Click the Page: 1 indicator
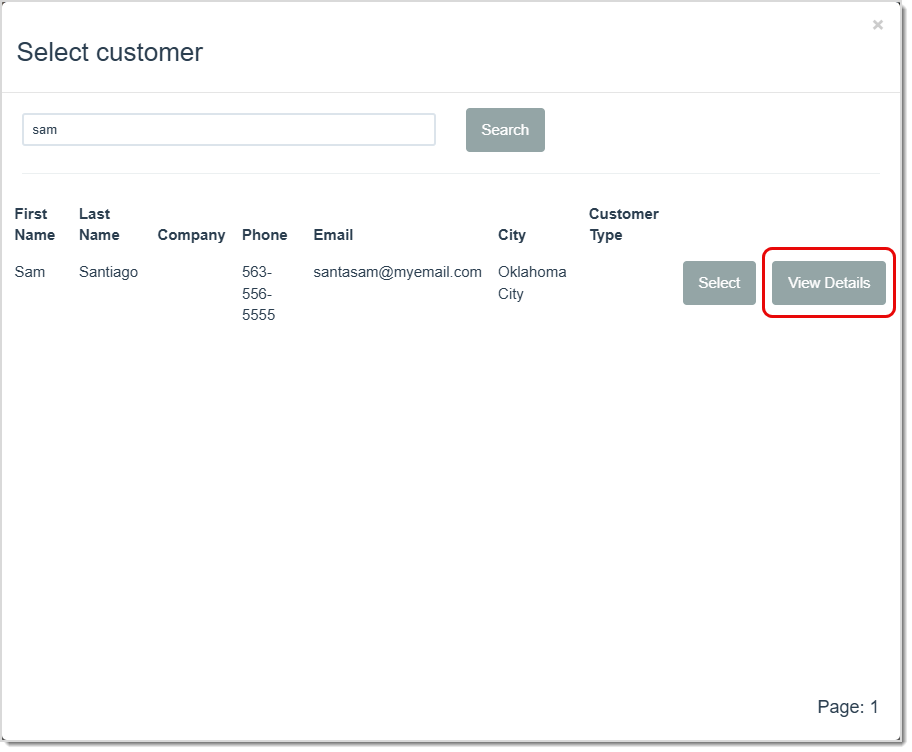912x752 pixels. tap(848, 707)
